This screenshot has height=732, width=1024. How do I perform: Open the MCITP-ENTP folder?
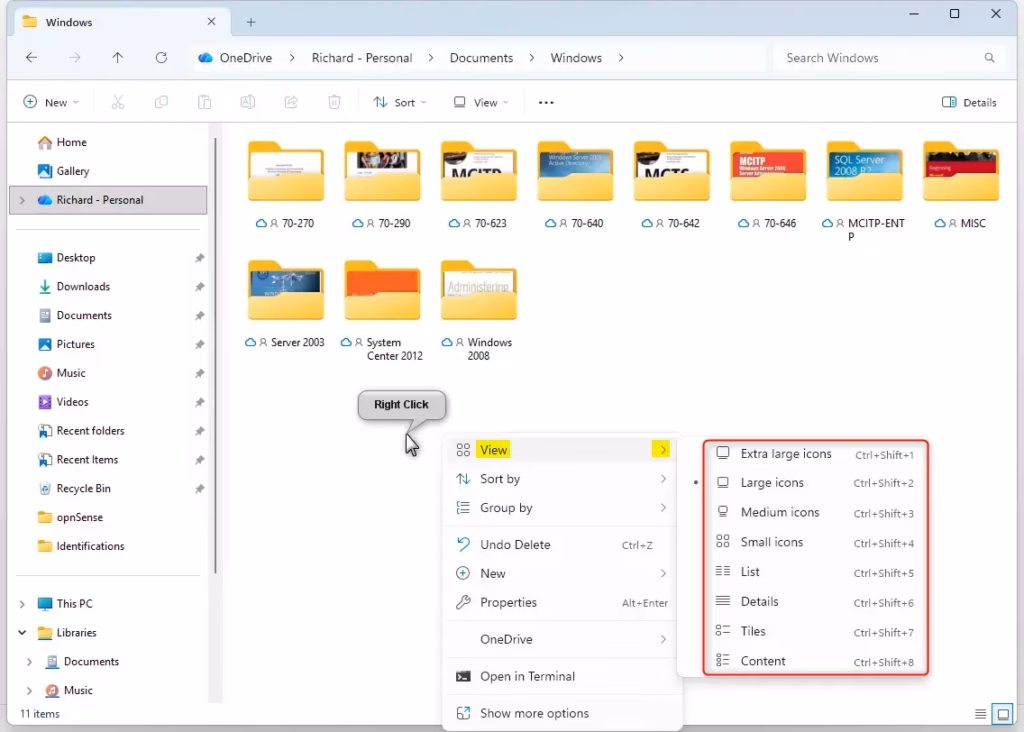864,191
